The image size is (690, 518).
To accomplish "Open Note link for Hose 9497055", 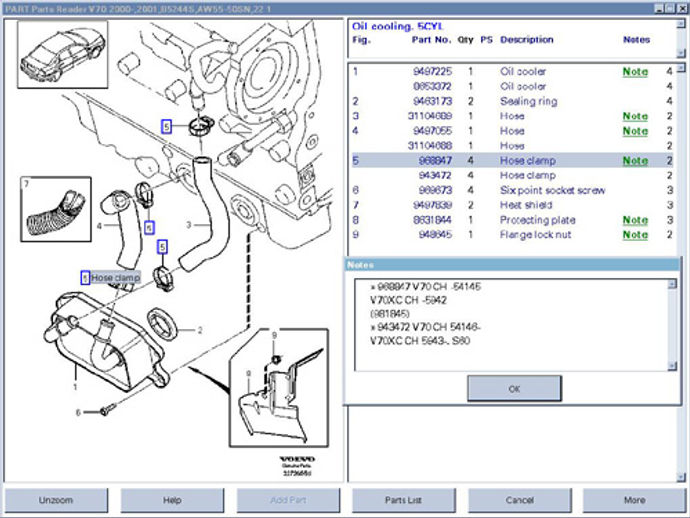I will 635,131.
